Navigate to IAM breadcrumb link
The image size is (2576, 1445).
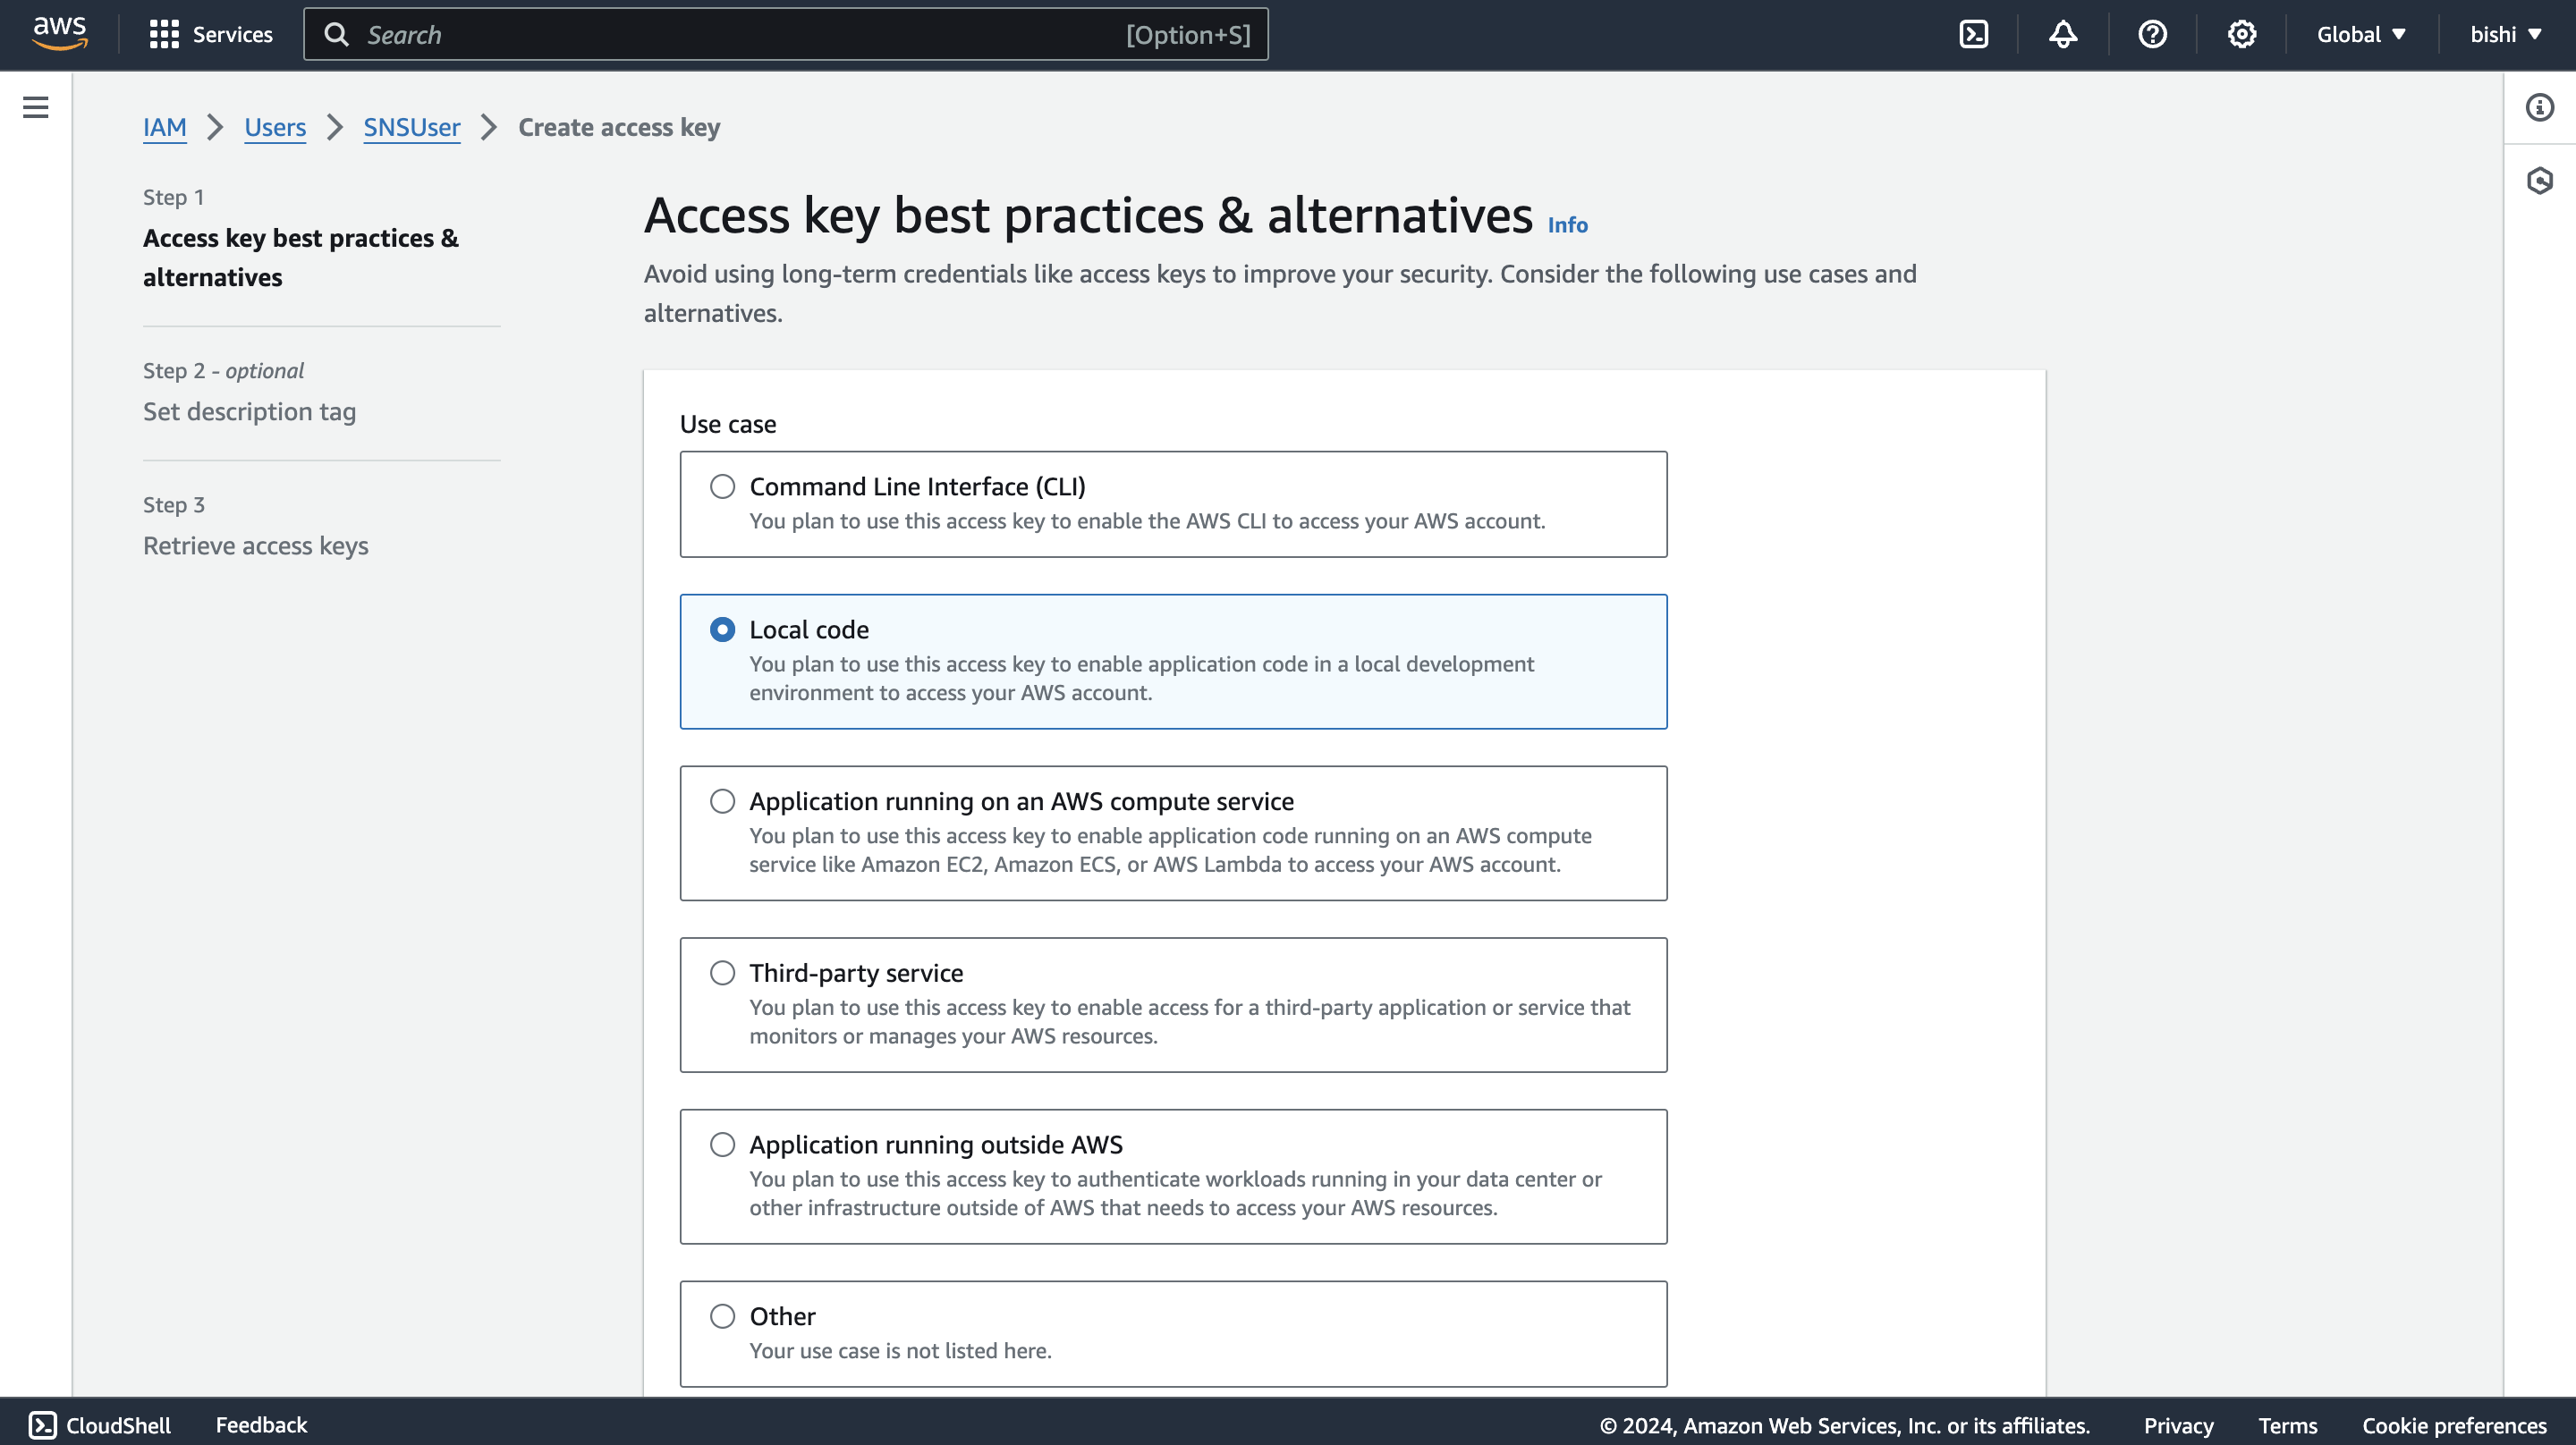[x=163, y=125]
